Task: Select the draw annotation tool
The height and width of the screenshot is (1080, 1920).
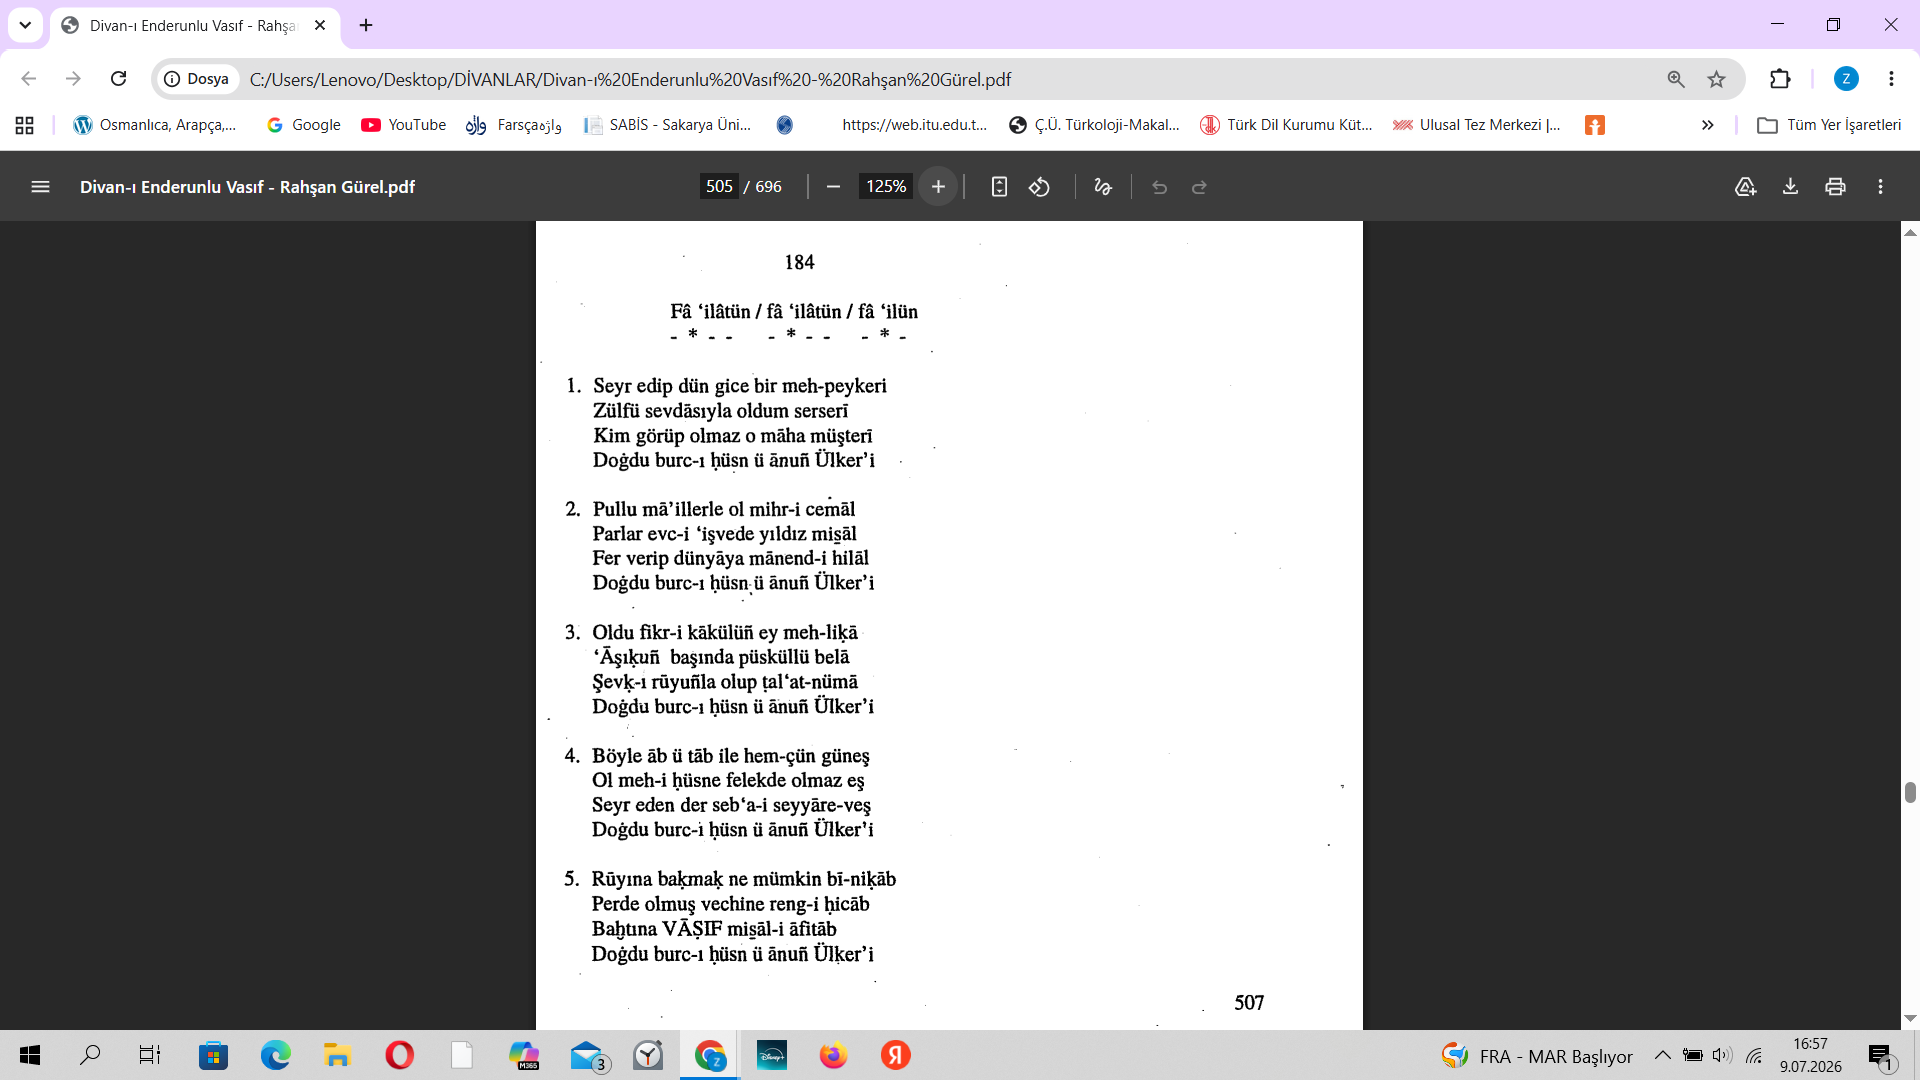Action: (1103, 187)
